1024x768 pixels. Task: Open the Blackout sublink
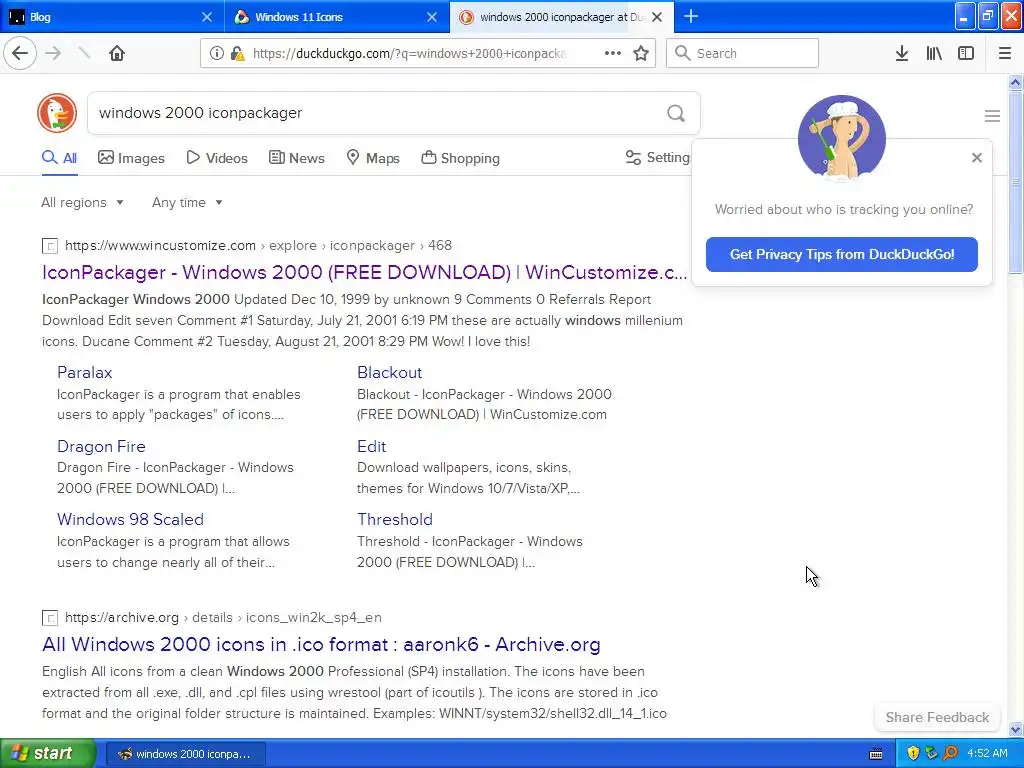click(x=389, y=372)
